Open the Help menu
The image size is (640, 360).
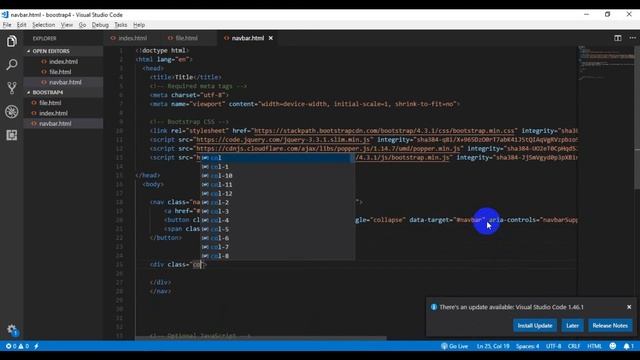[x=139, y=25]
